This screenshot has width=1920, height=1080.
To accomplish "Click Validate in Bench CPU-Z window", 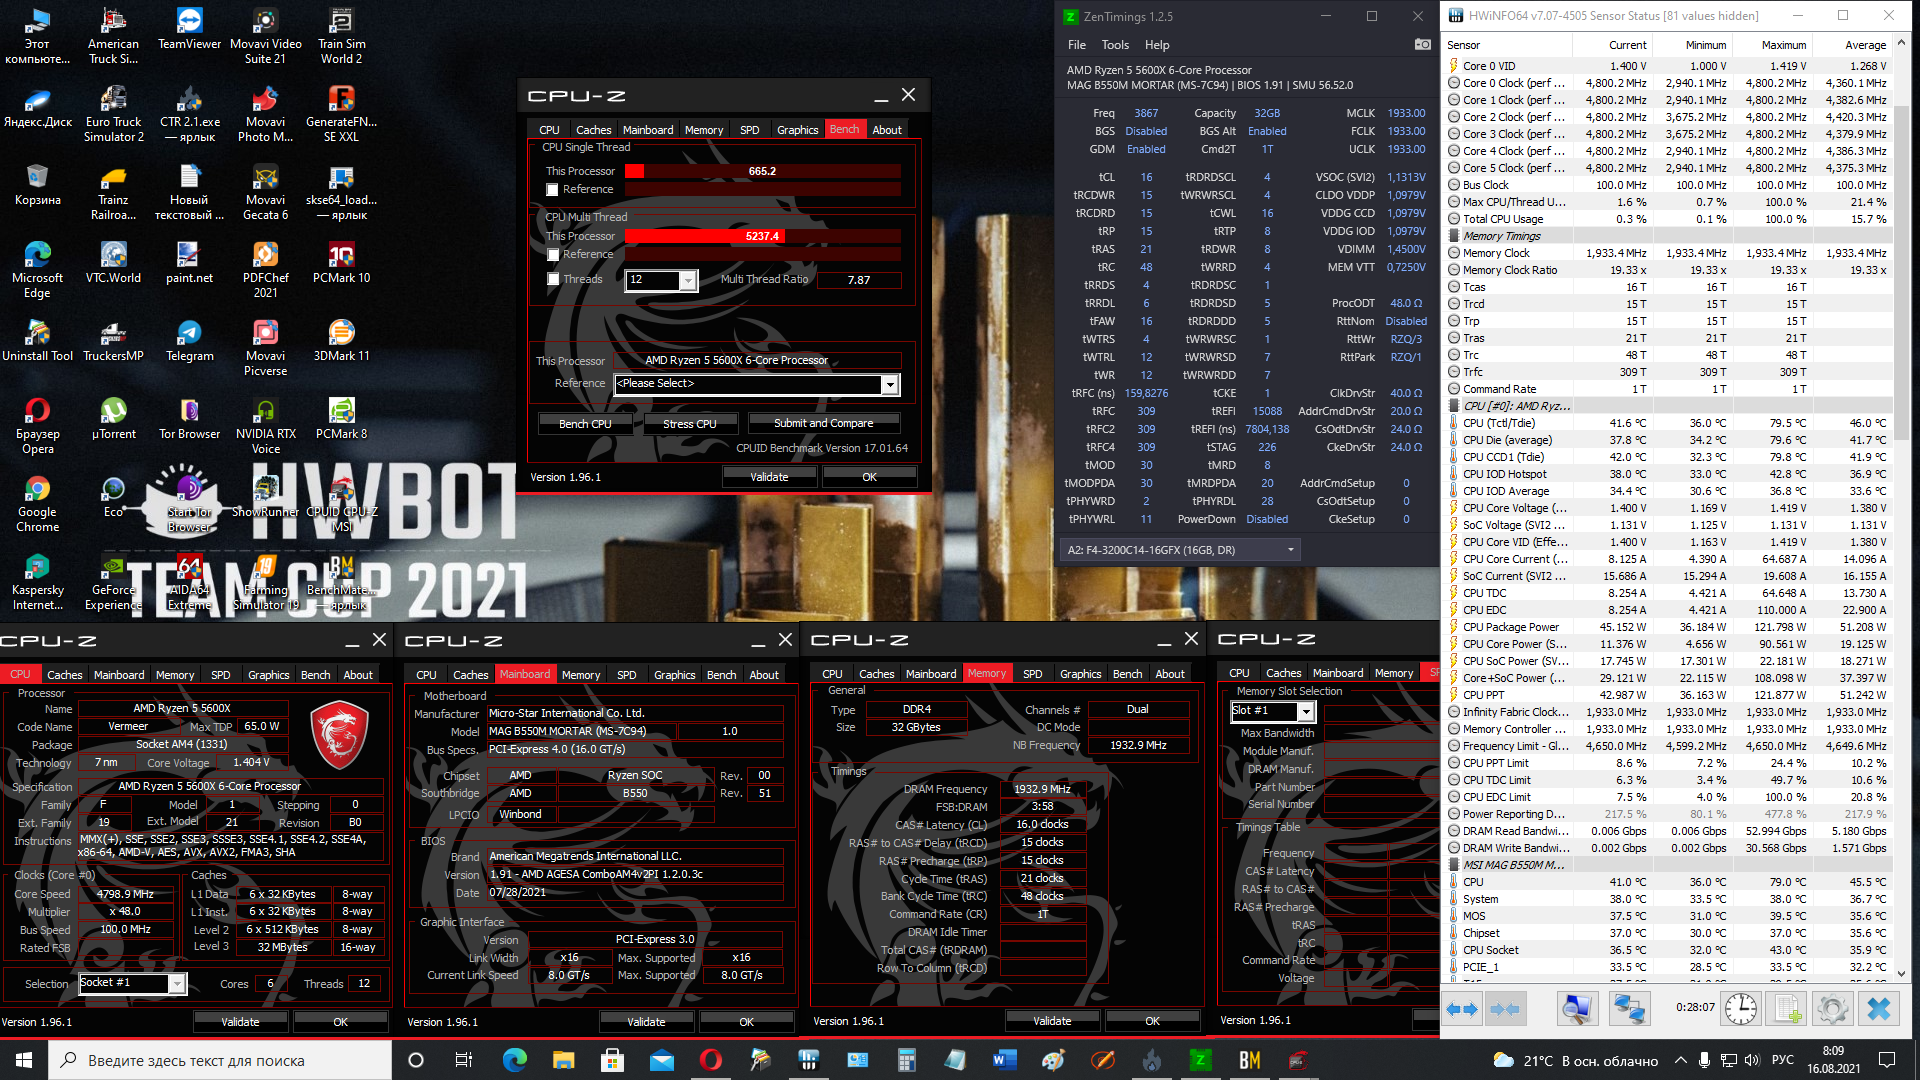I will click(769, 477).
